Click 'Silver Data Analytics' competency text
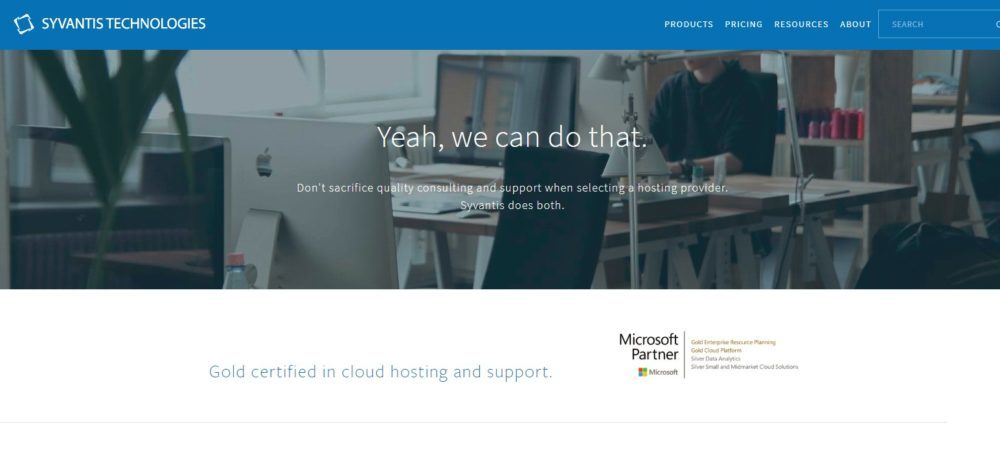 tap(716, 358)
